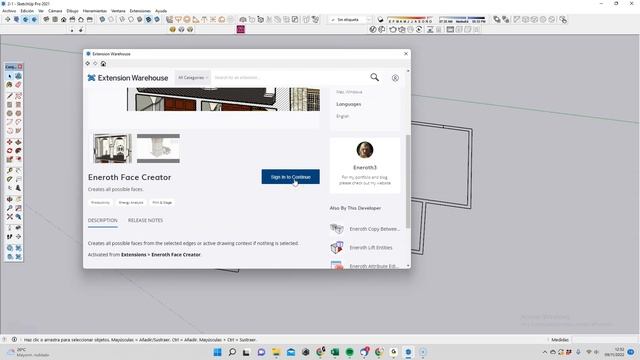Screen dimensions: 640x360
Task: Activate the Move tool
Action: click(x=9, y=142)
